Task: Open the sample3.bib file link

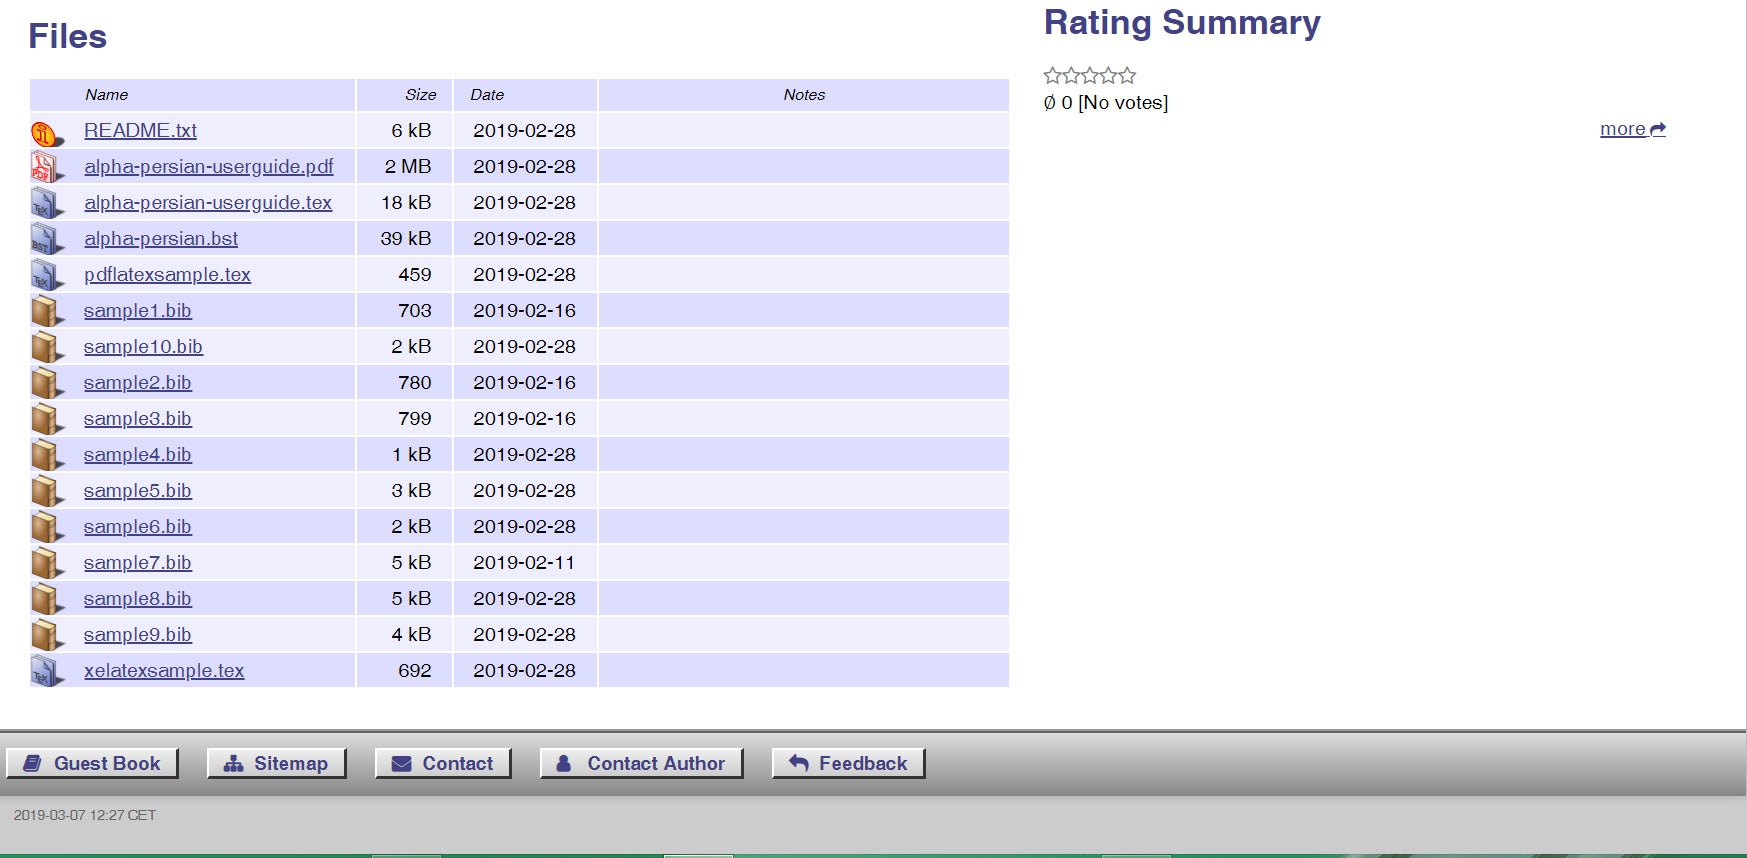Action: (137, 419)
